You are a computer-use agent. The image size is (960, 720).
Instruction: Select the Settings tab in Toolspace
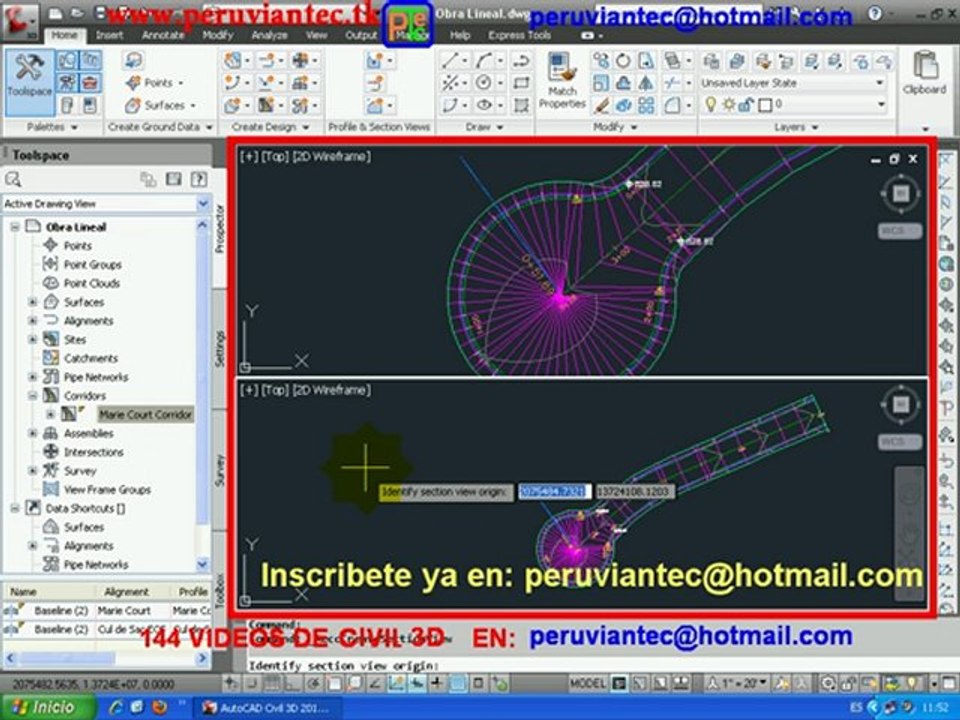coord(219,349)
